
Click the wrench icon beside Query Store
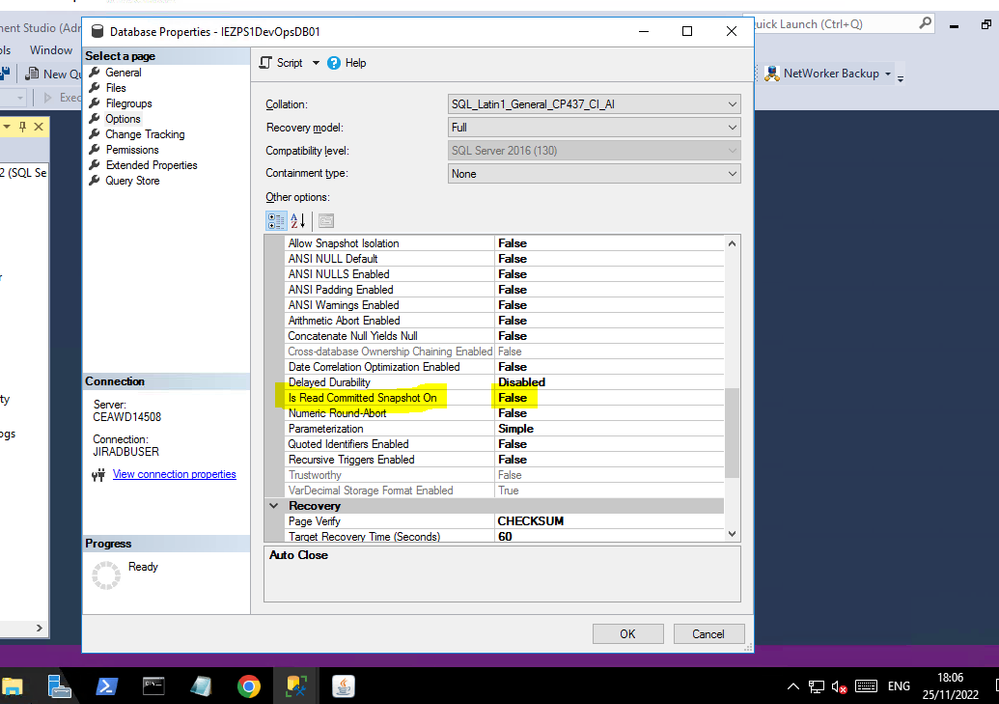coord(94,180)
